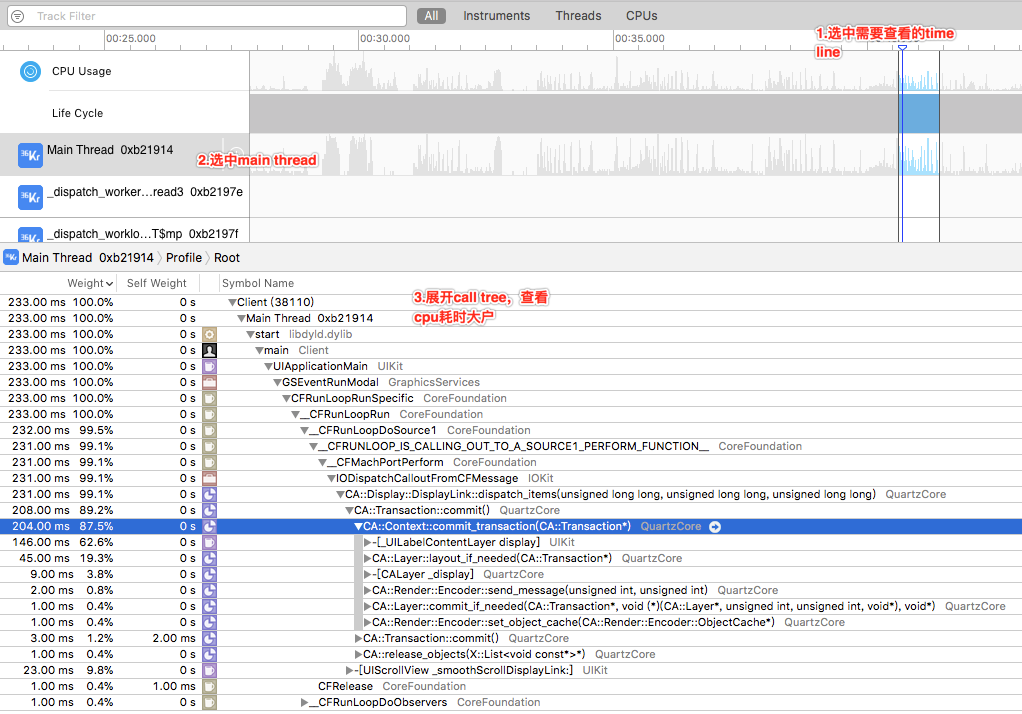
Task: Click the CPU Usage instrument icon
Action: tap(30, 71)
